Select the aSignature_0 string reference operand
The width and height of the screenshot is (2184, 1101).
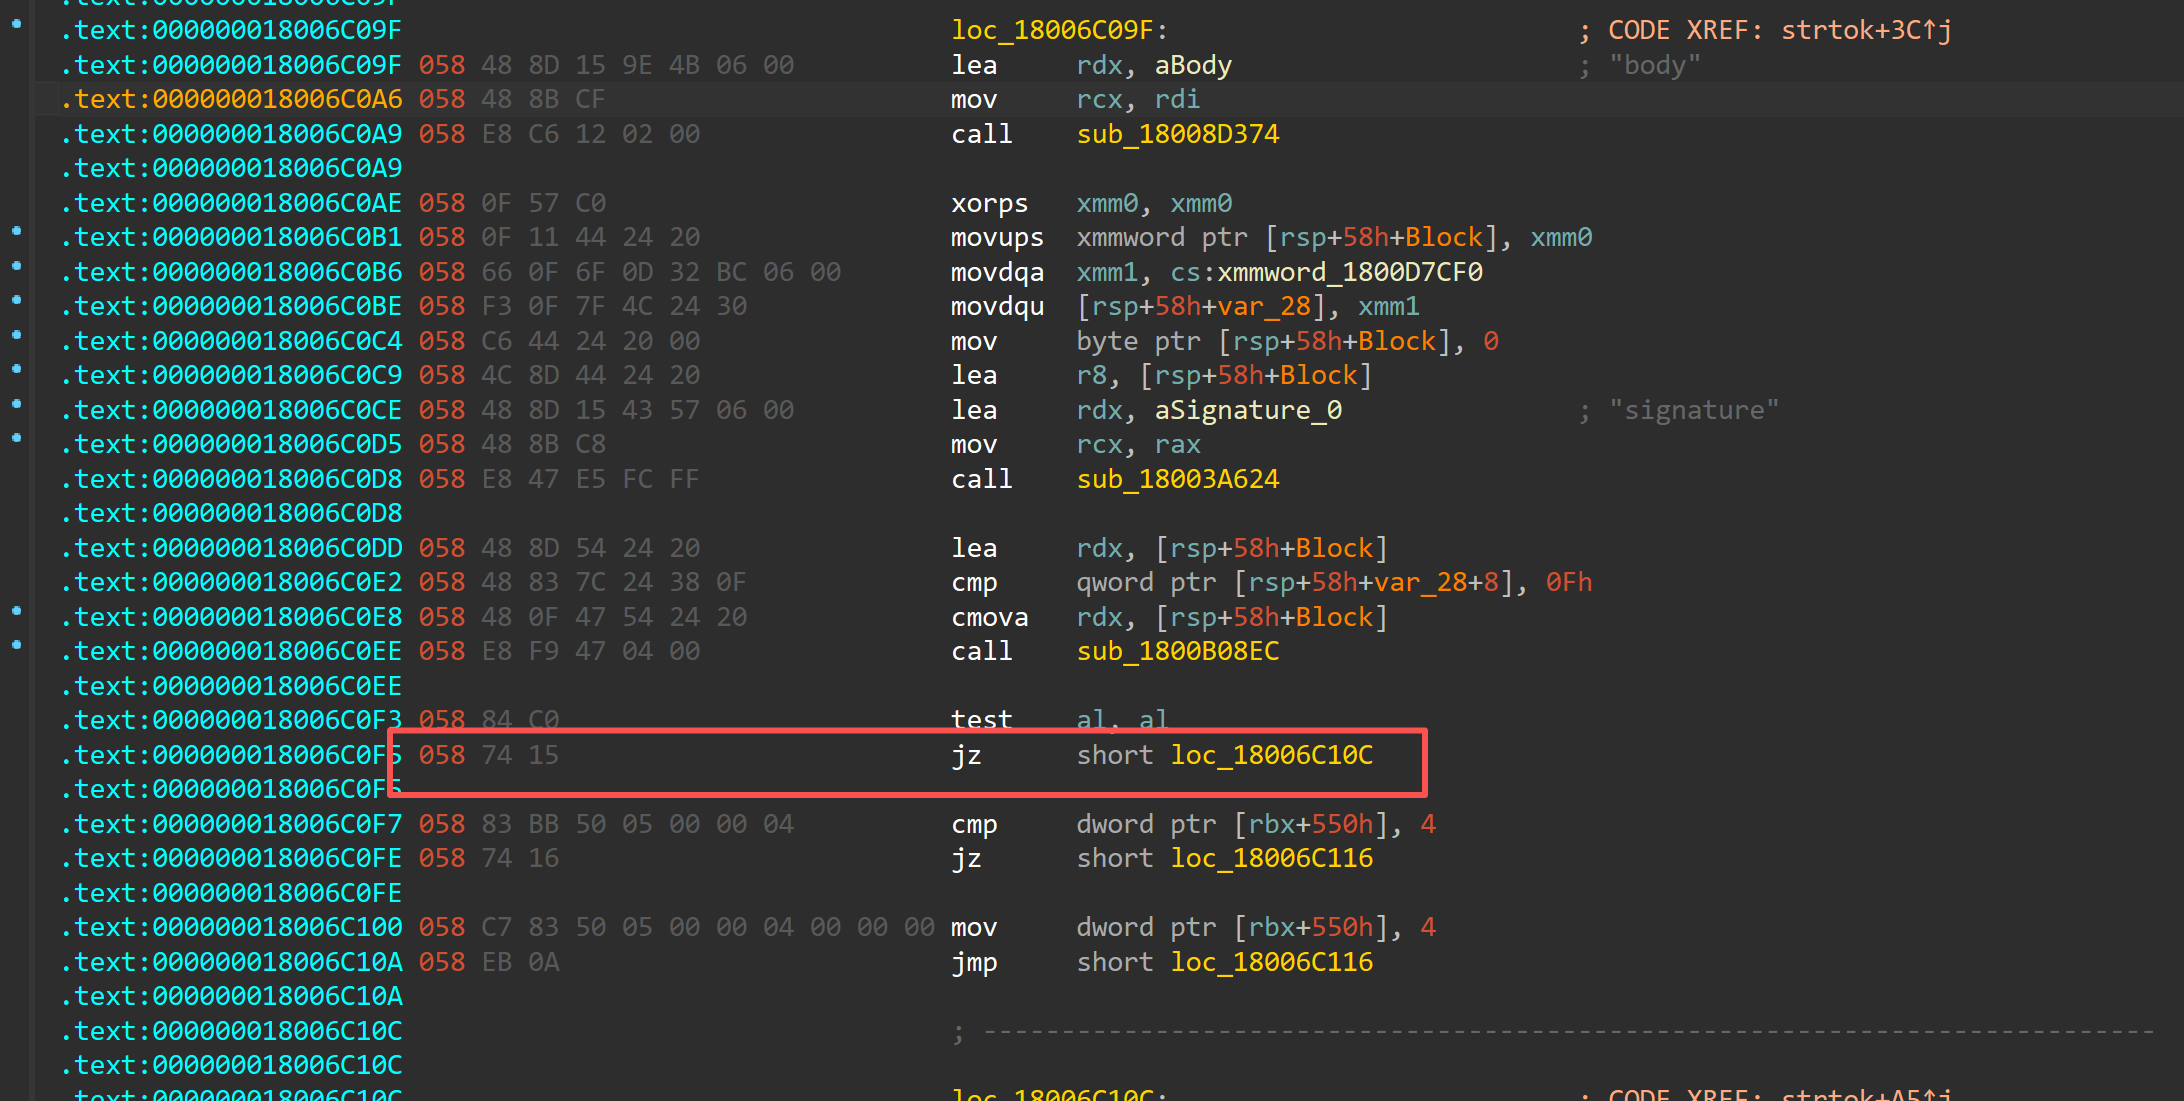pos(1247,410)
